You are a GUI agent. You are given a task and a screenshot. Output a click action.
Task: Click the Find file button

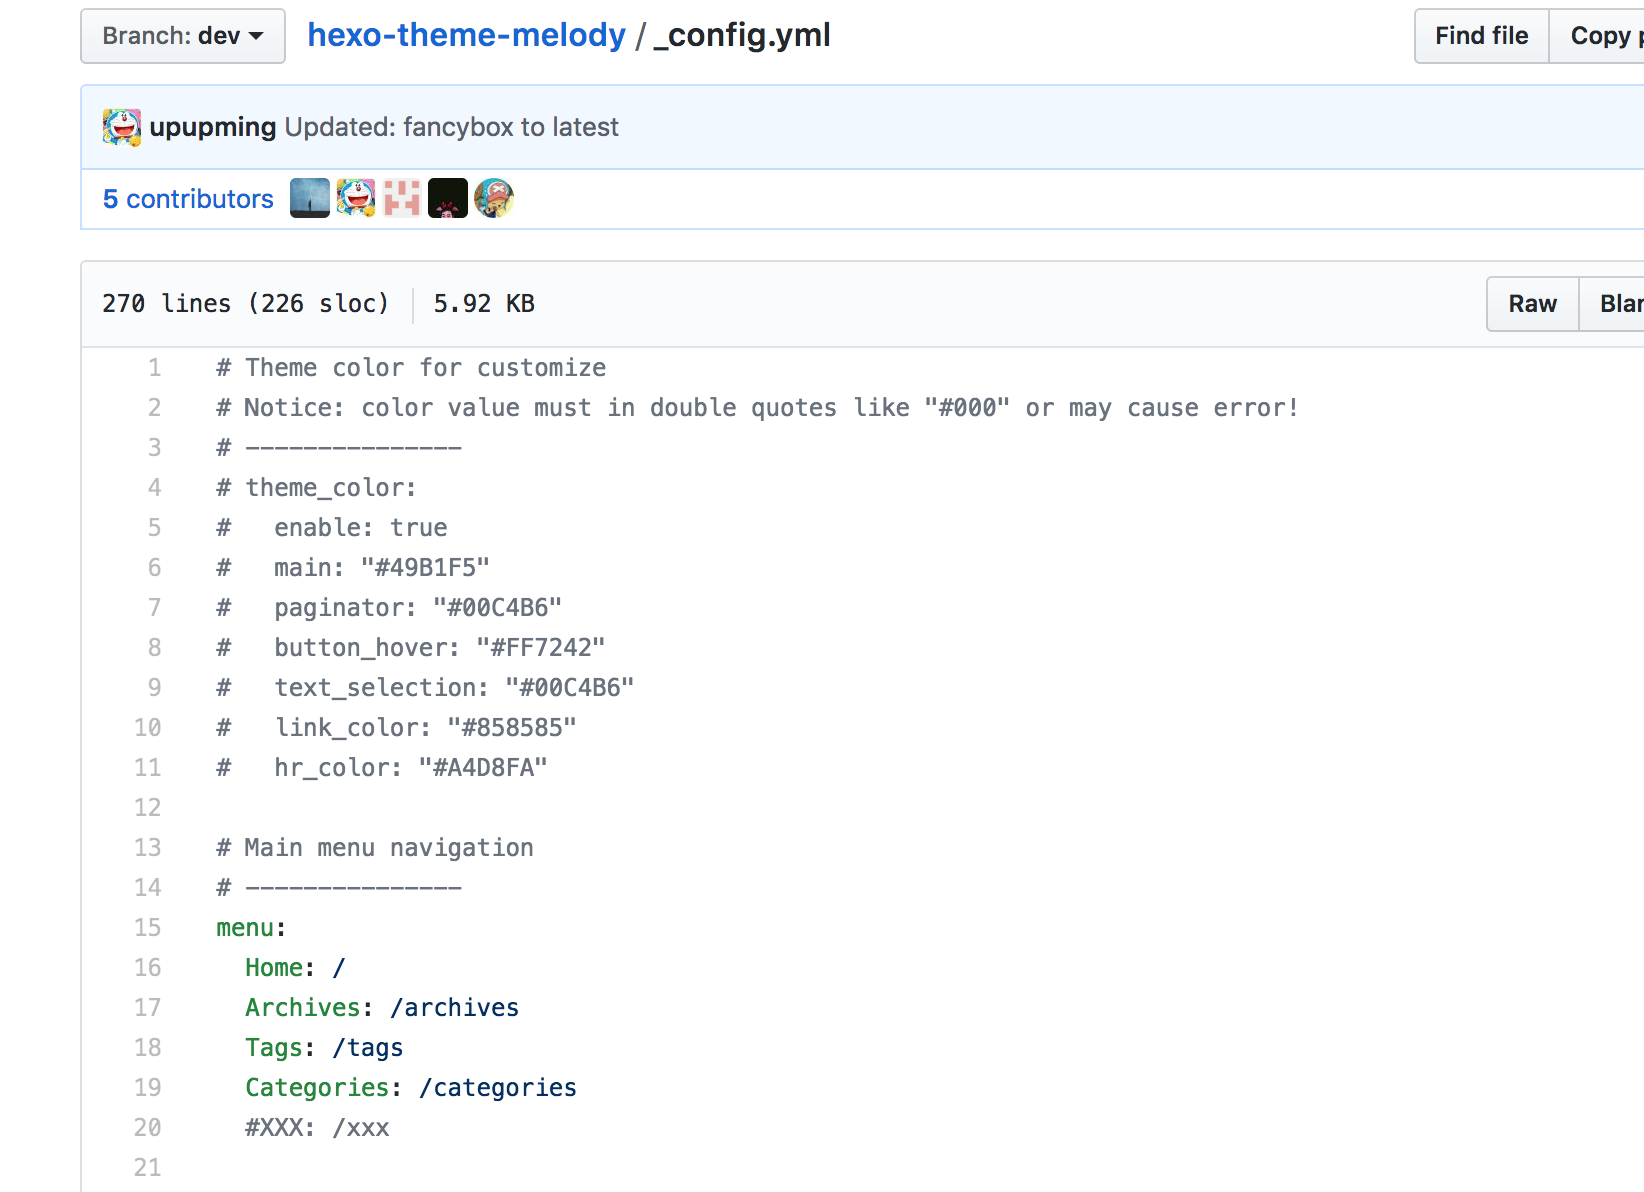click(x=1481, y=36)
